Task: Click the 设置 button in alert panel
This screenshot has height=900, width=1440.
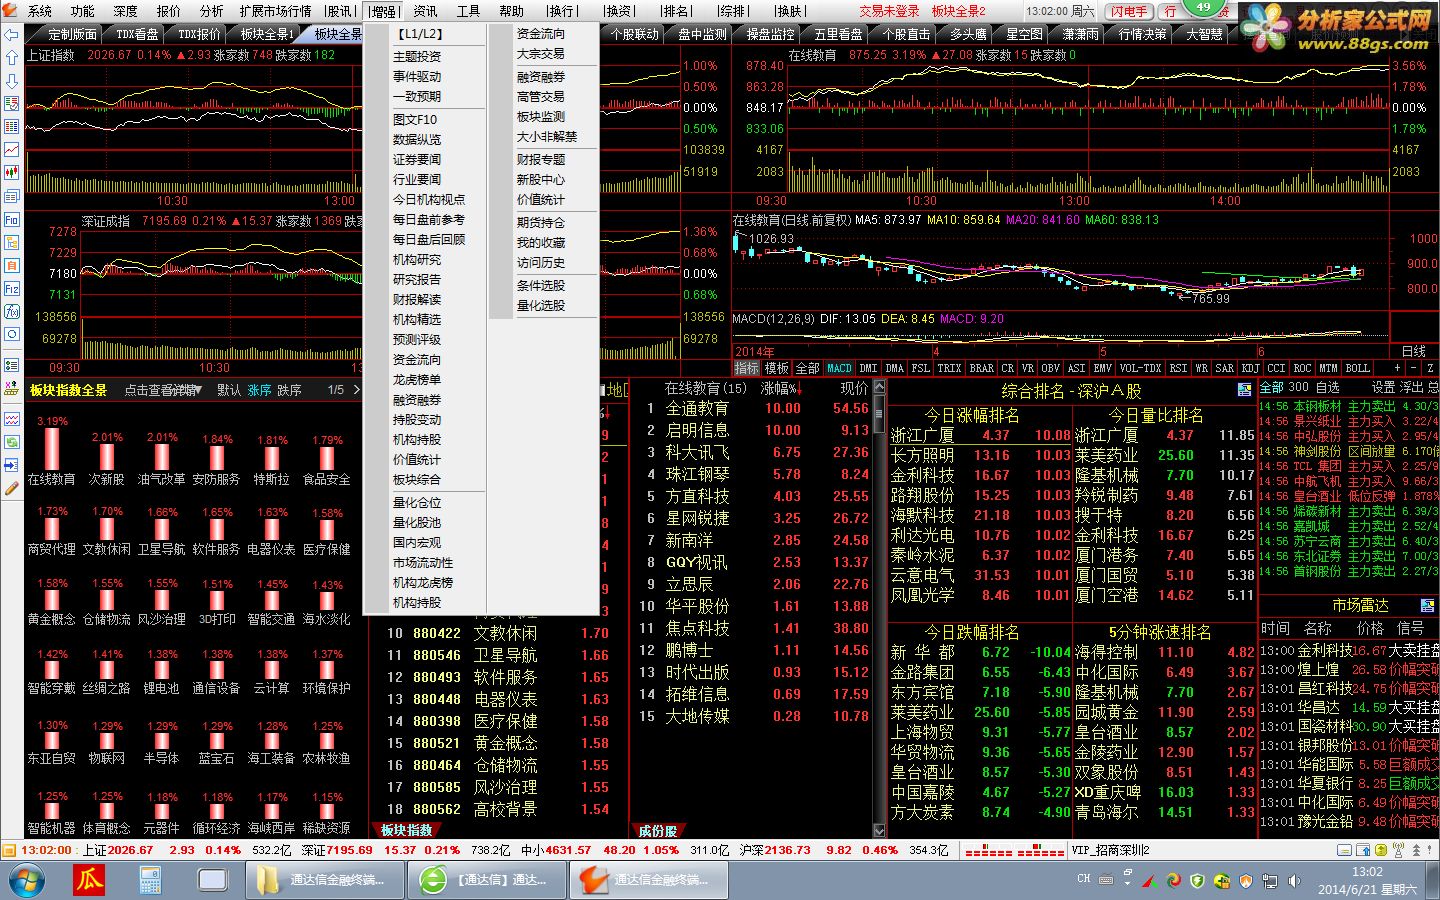Action: pyautogui.click(x=1383, y=387)
